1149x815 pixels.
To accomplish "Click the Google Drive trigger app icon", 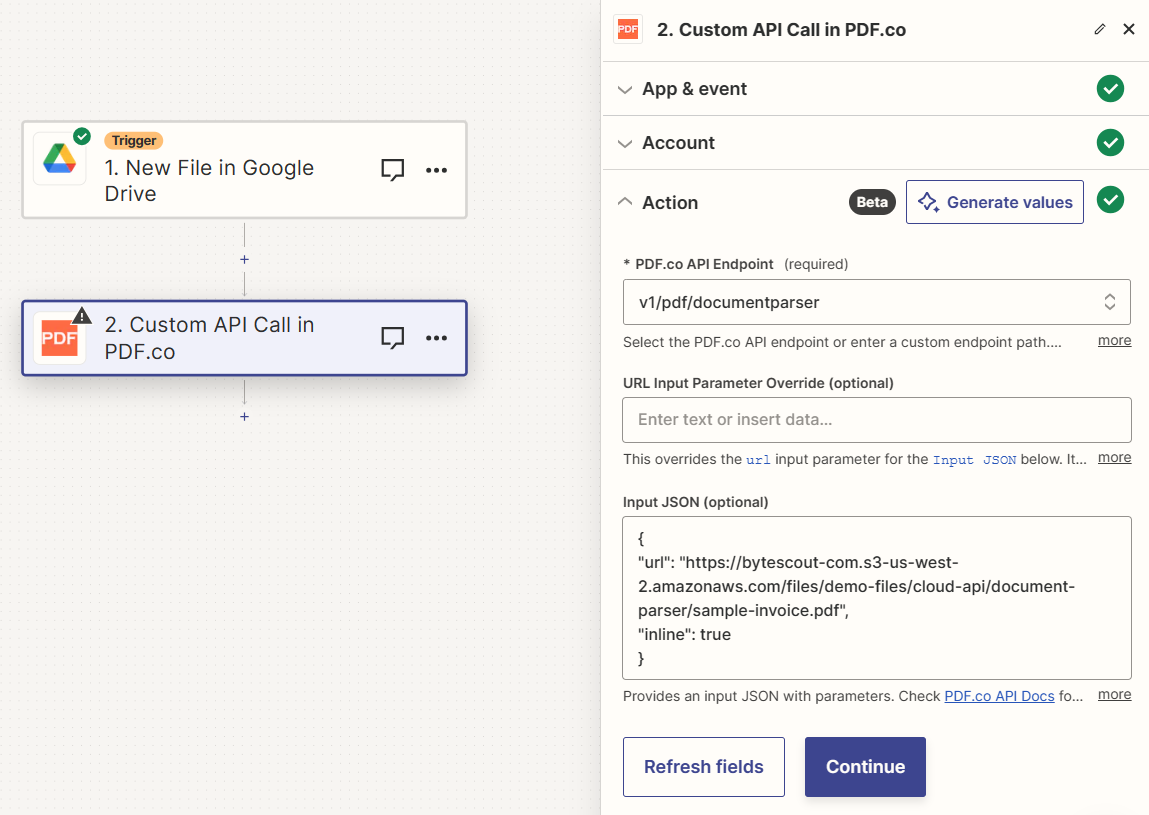I will (x=59, y=157).
